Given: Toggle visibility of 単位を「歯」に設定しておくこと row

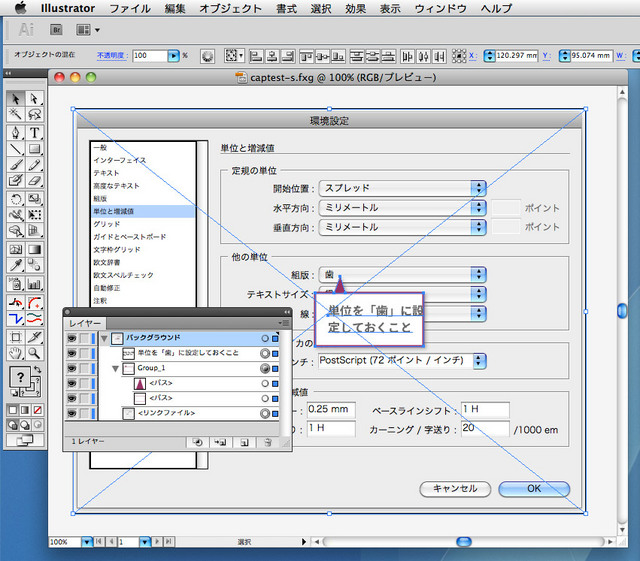Looking at the screenshot, I should (x=72, y=353).
